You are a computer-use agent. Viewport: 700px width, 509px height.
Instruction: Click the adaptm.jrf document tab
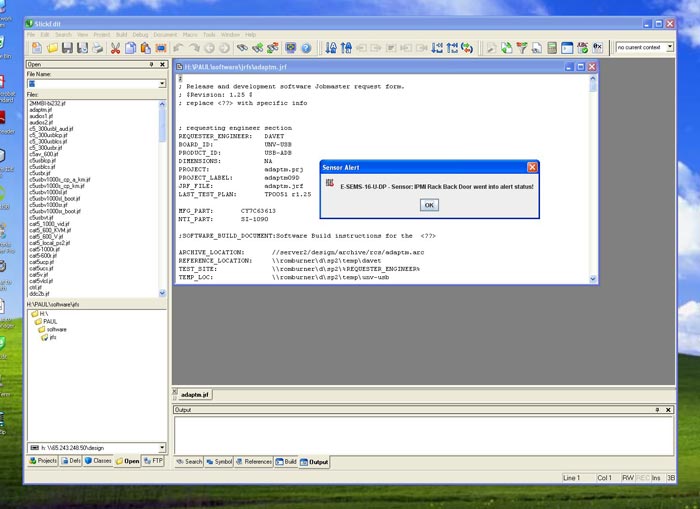coord(194,395)
